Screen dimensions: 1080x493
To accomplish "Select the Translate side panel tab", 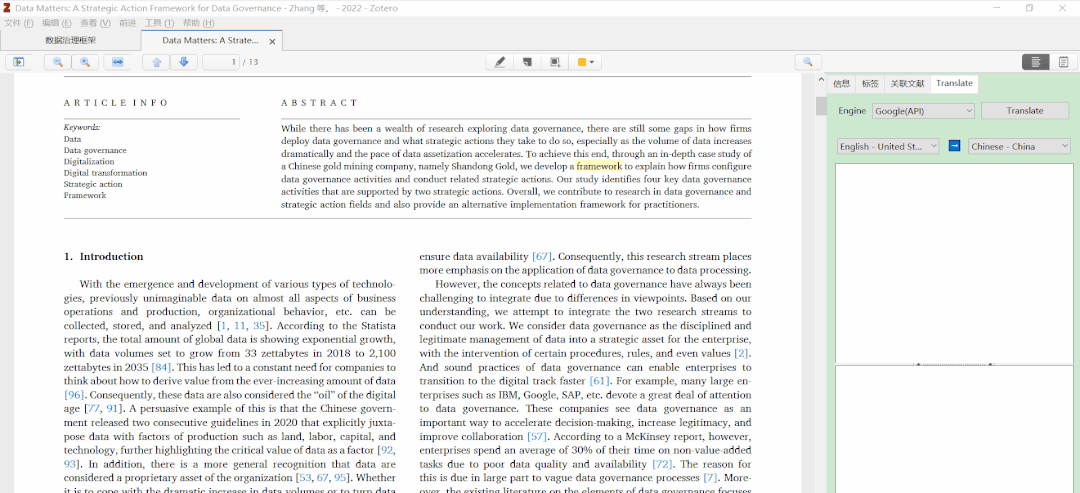I will [x=954, y=83].
